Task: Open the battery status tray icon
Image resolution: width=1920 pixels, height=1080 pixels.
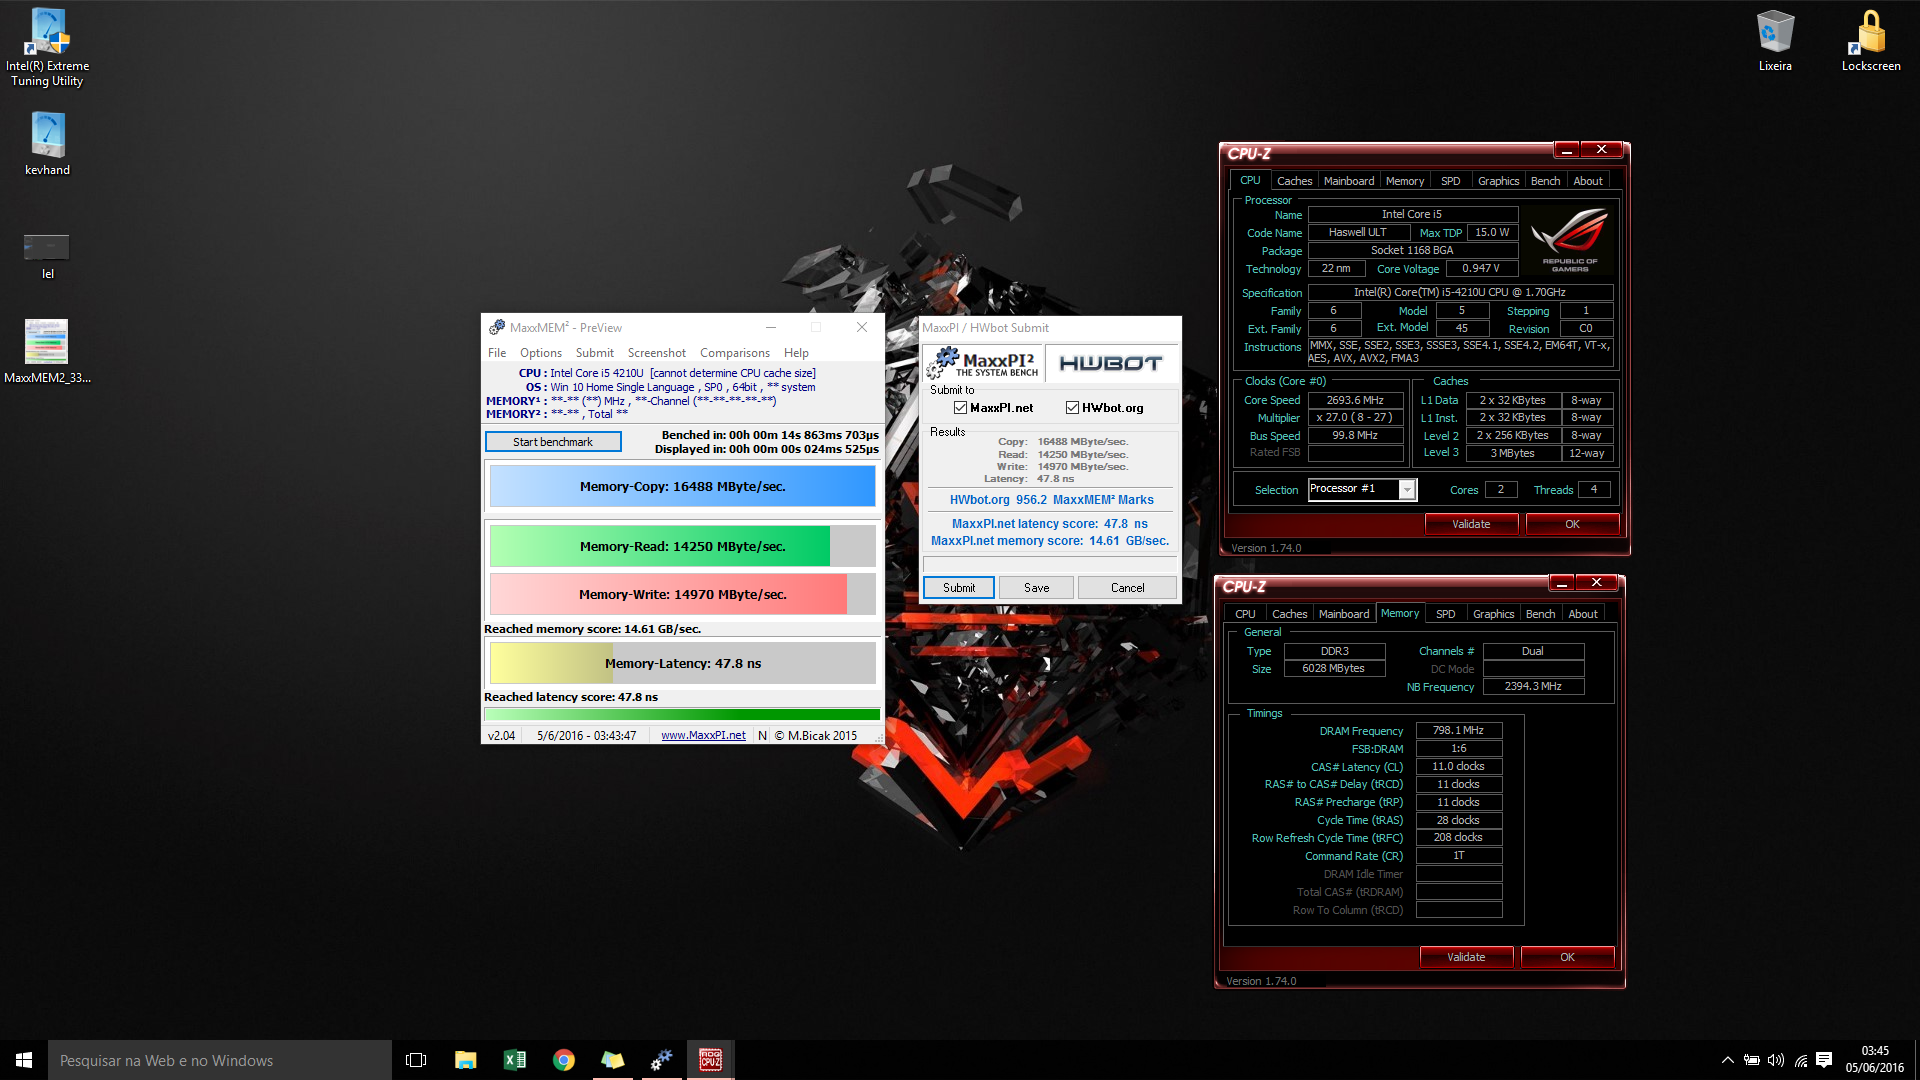Action: pyautogui.click(x=1751, y=1060)
